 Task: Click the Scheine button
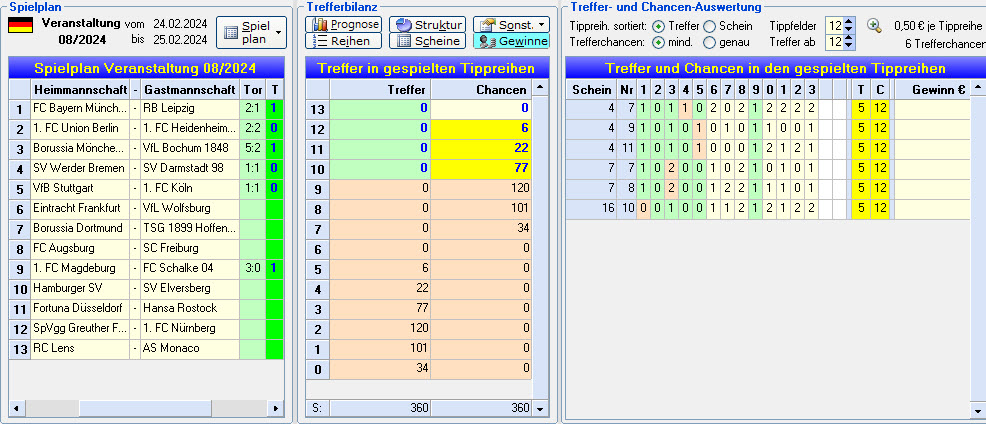(x=428, y=41)
